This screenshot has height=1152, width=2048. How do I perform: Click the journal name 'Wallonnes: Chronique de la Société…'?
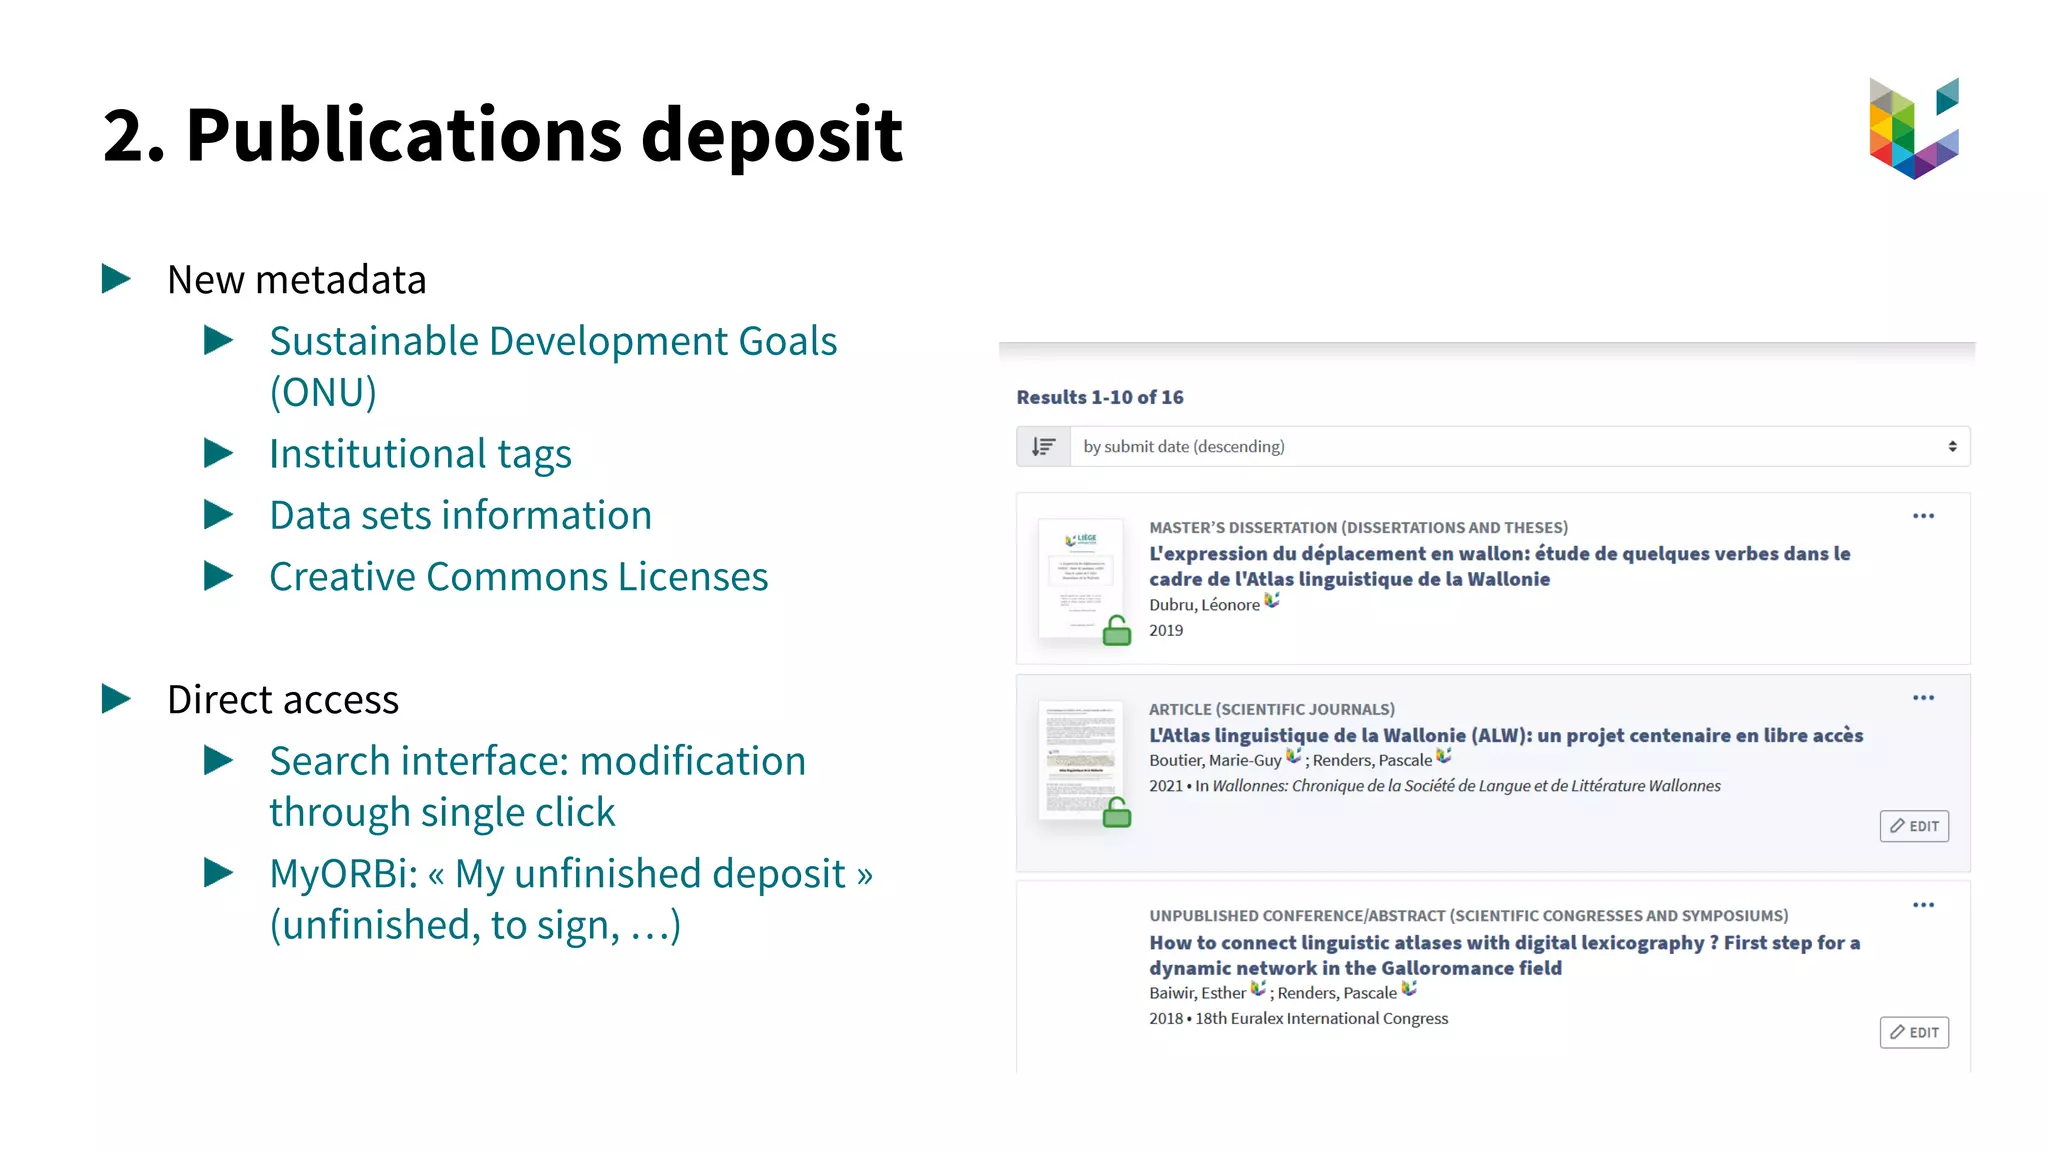(x=1466, y=786)
